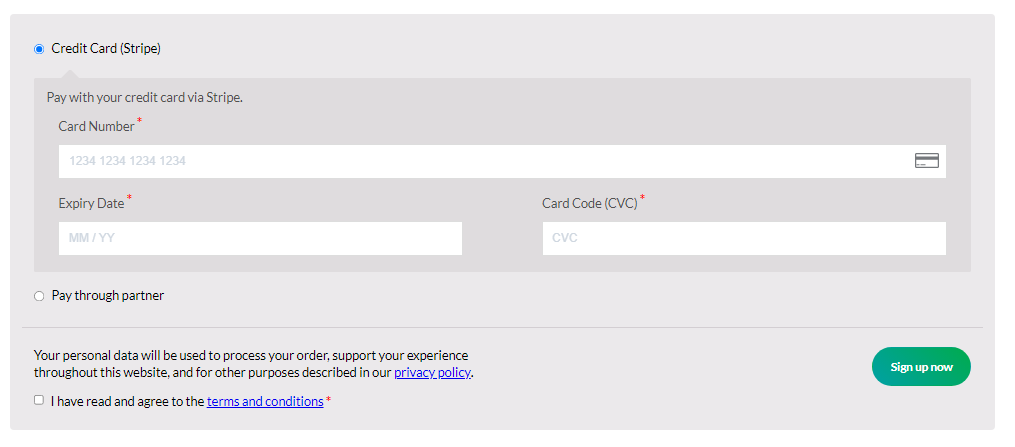Focus the Card Number input field

[502, 161]
